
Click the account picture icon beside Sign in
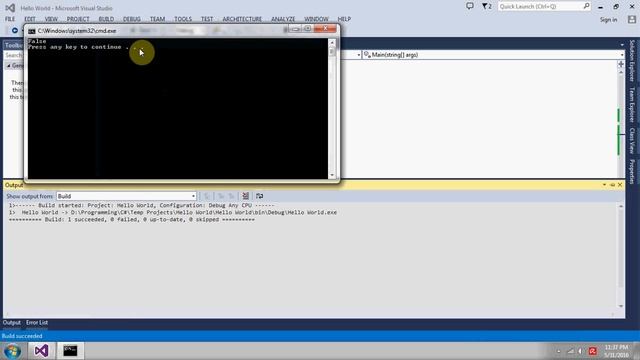click(x=632, y=19)
